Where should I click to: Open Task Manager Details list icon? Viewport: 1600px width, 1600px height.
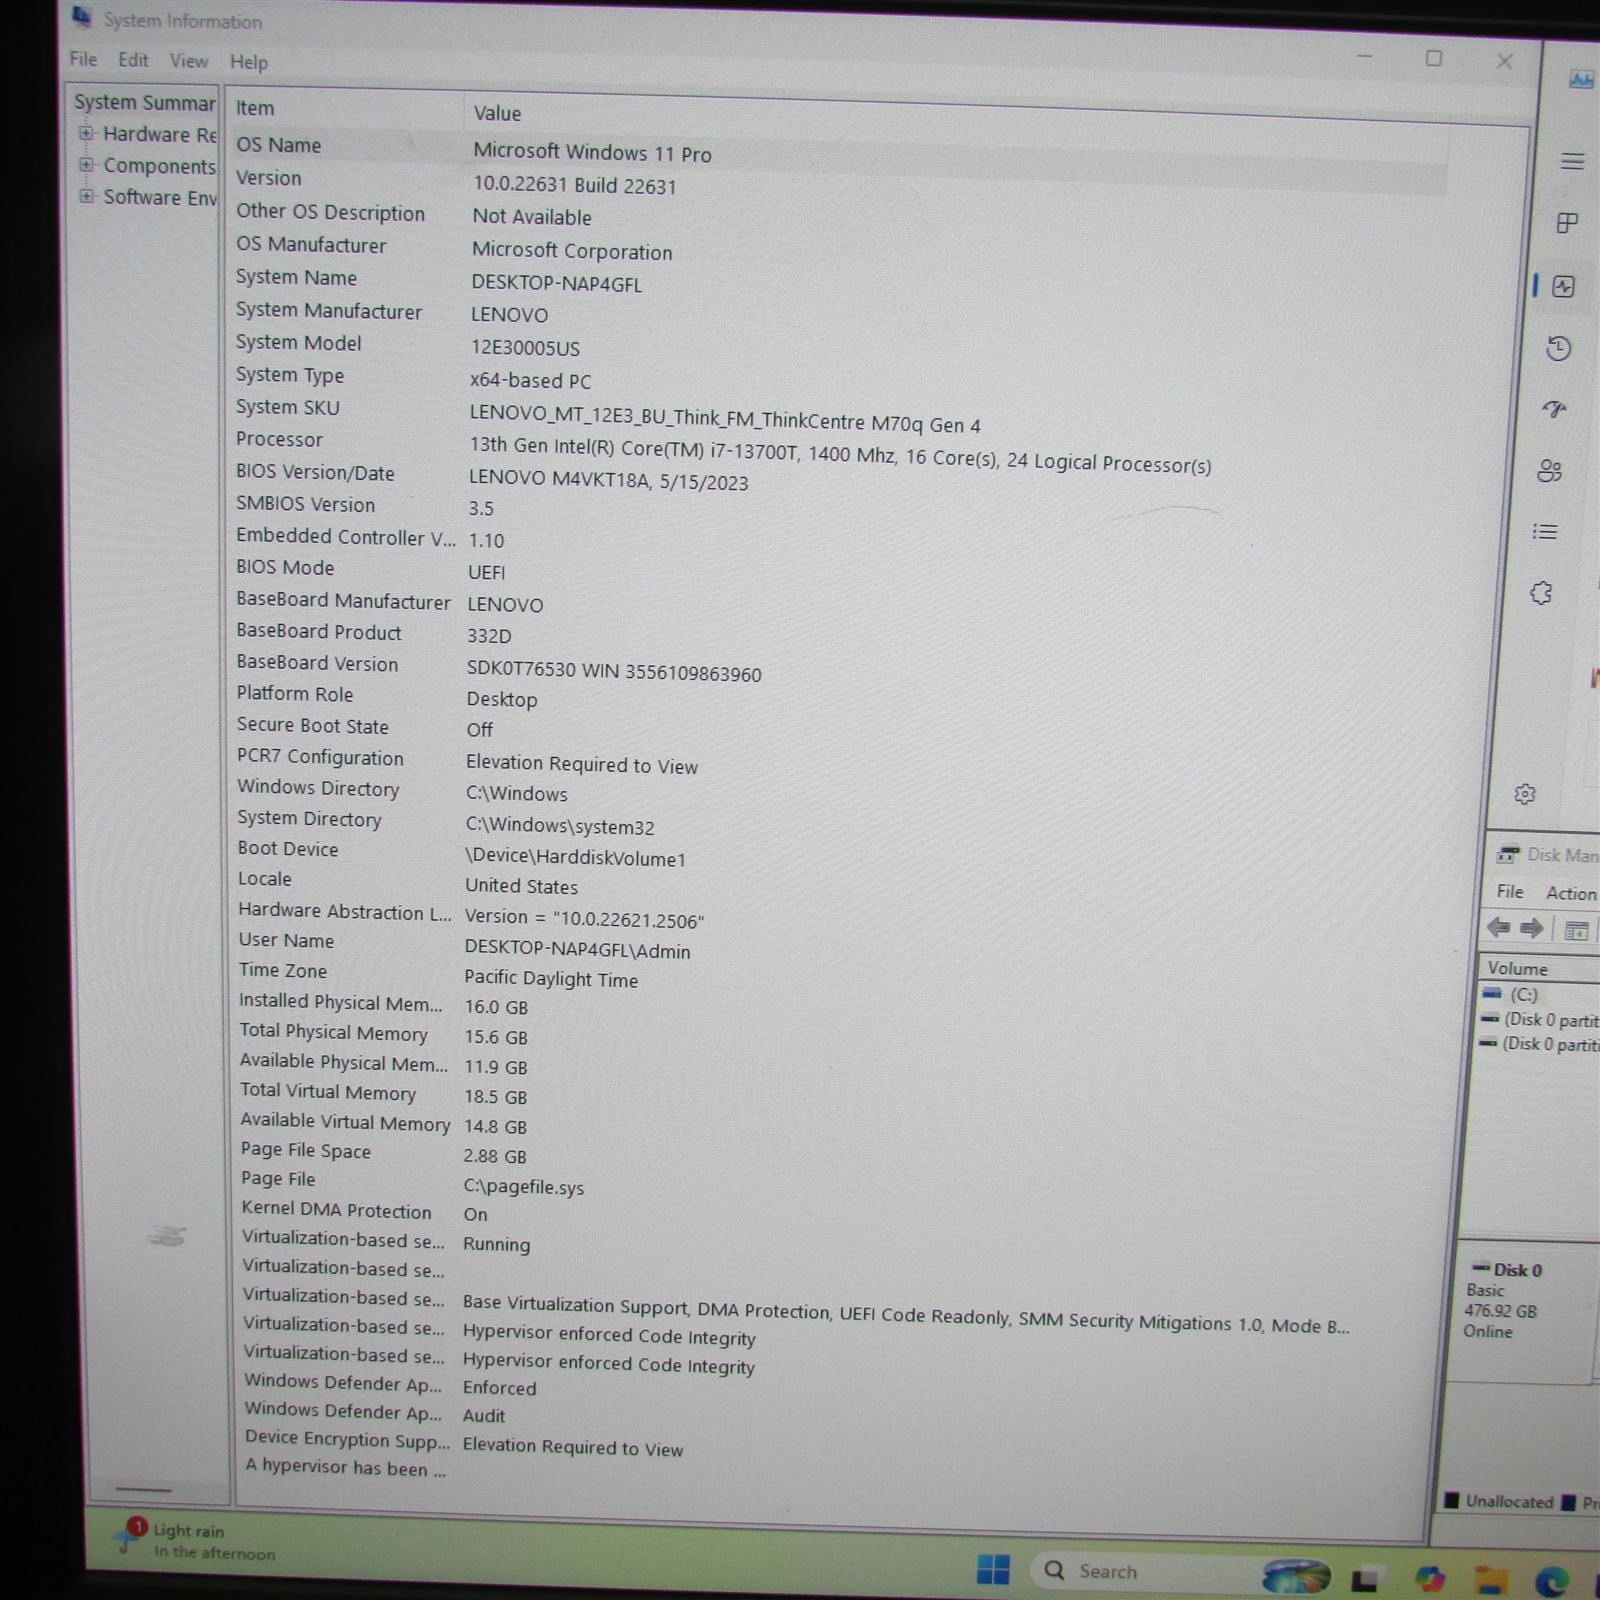tap(1545, 532)
